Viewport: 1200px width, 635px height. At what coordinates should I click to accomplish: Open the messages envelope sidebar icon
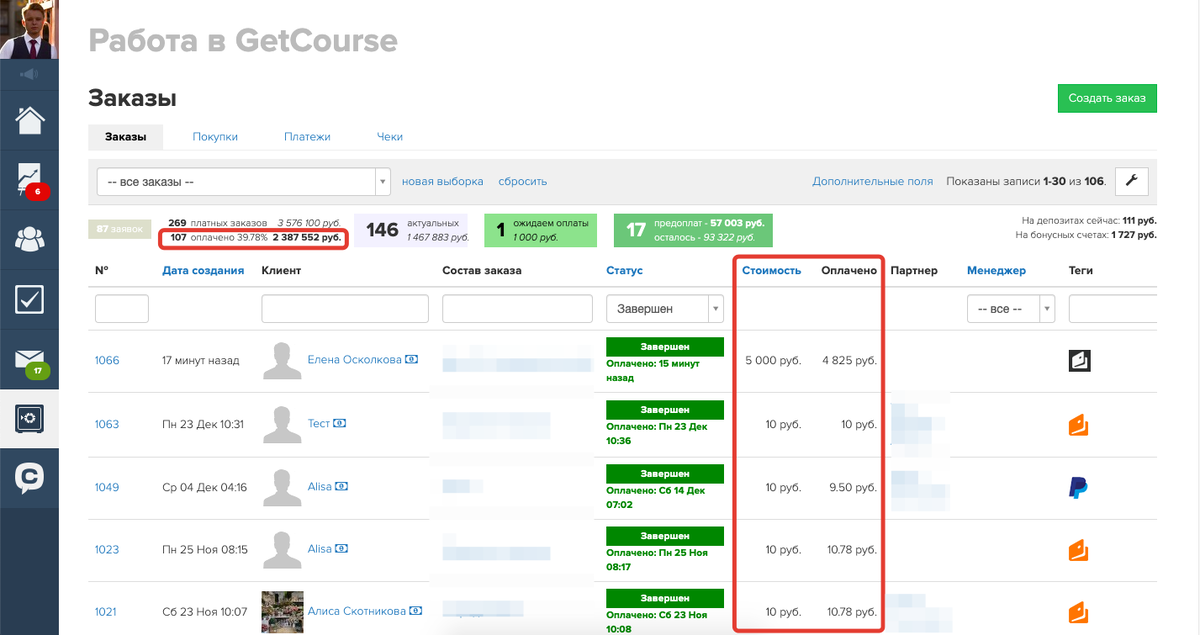(x=29, y=360)
